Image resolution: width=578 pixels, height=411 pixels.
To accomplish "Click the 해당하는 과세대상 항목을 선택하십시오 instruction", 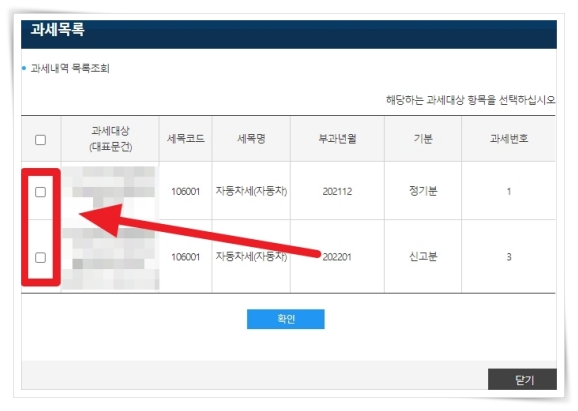I will coord(471,100).
